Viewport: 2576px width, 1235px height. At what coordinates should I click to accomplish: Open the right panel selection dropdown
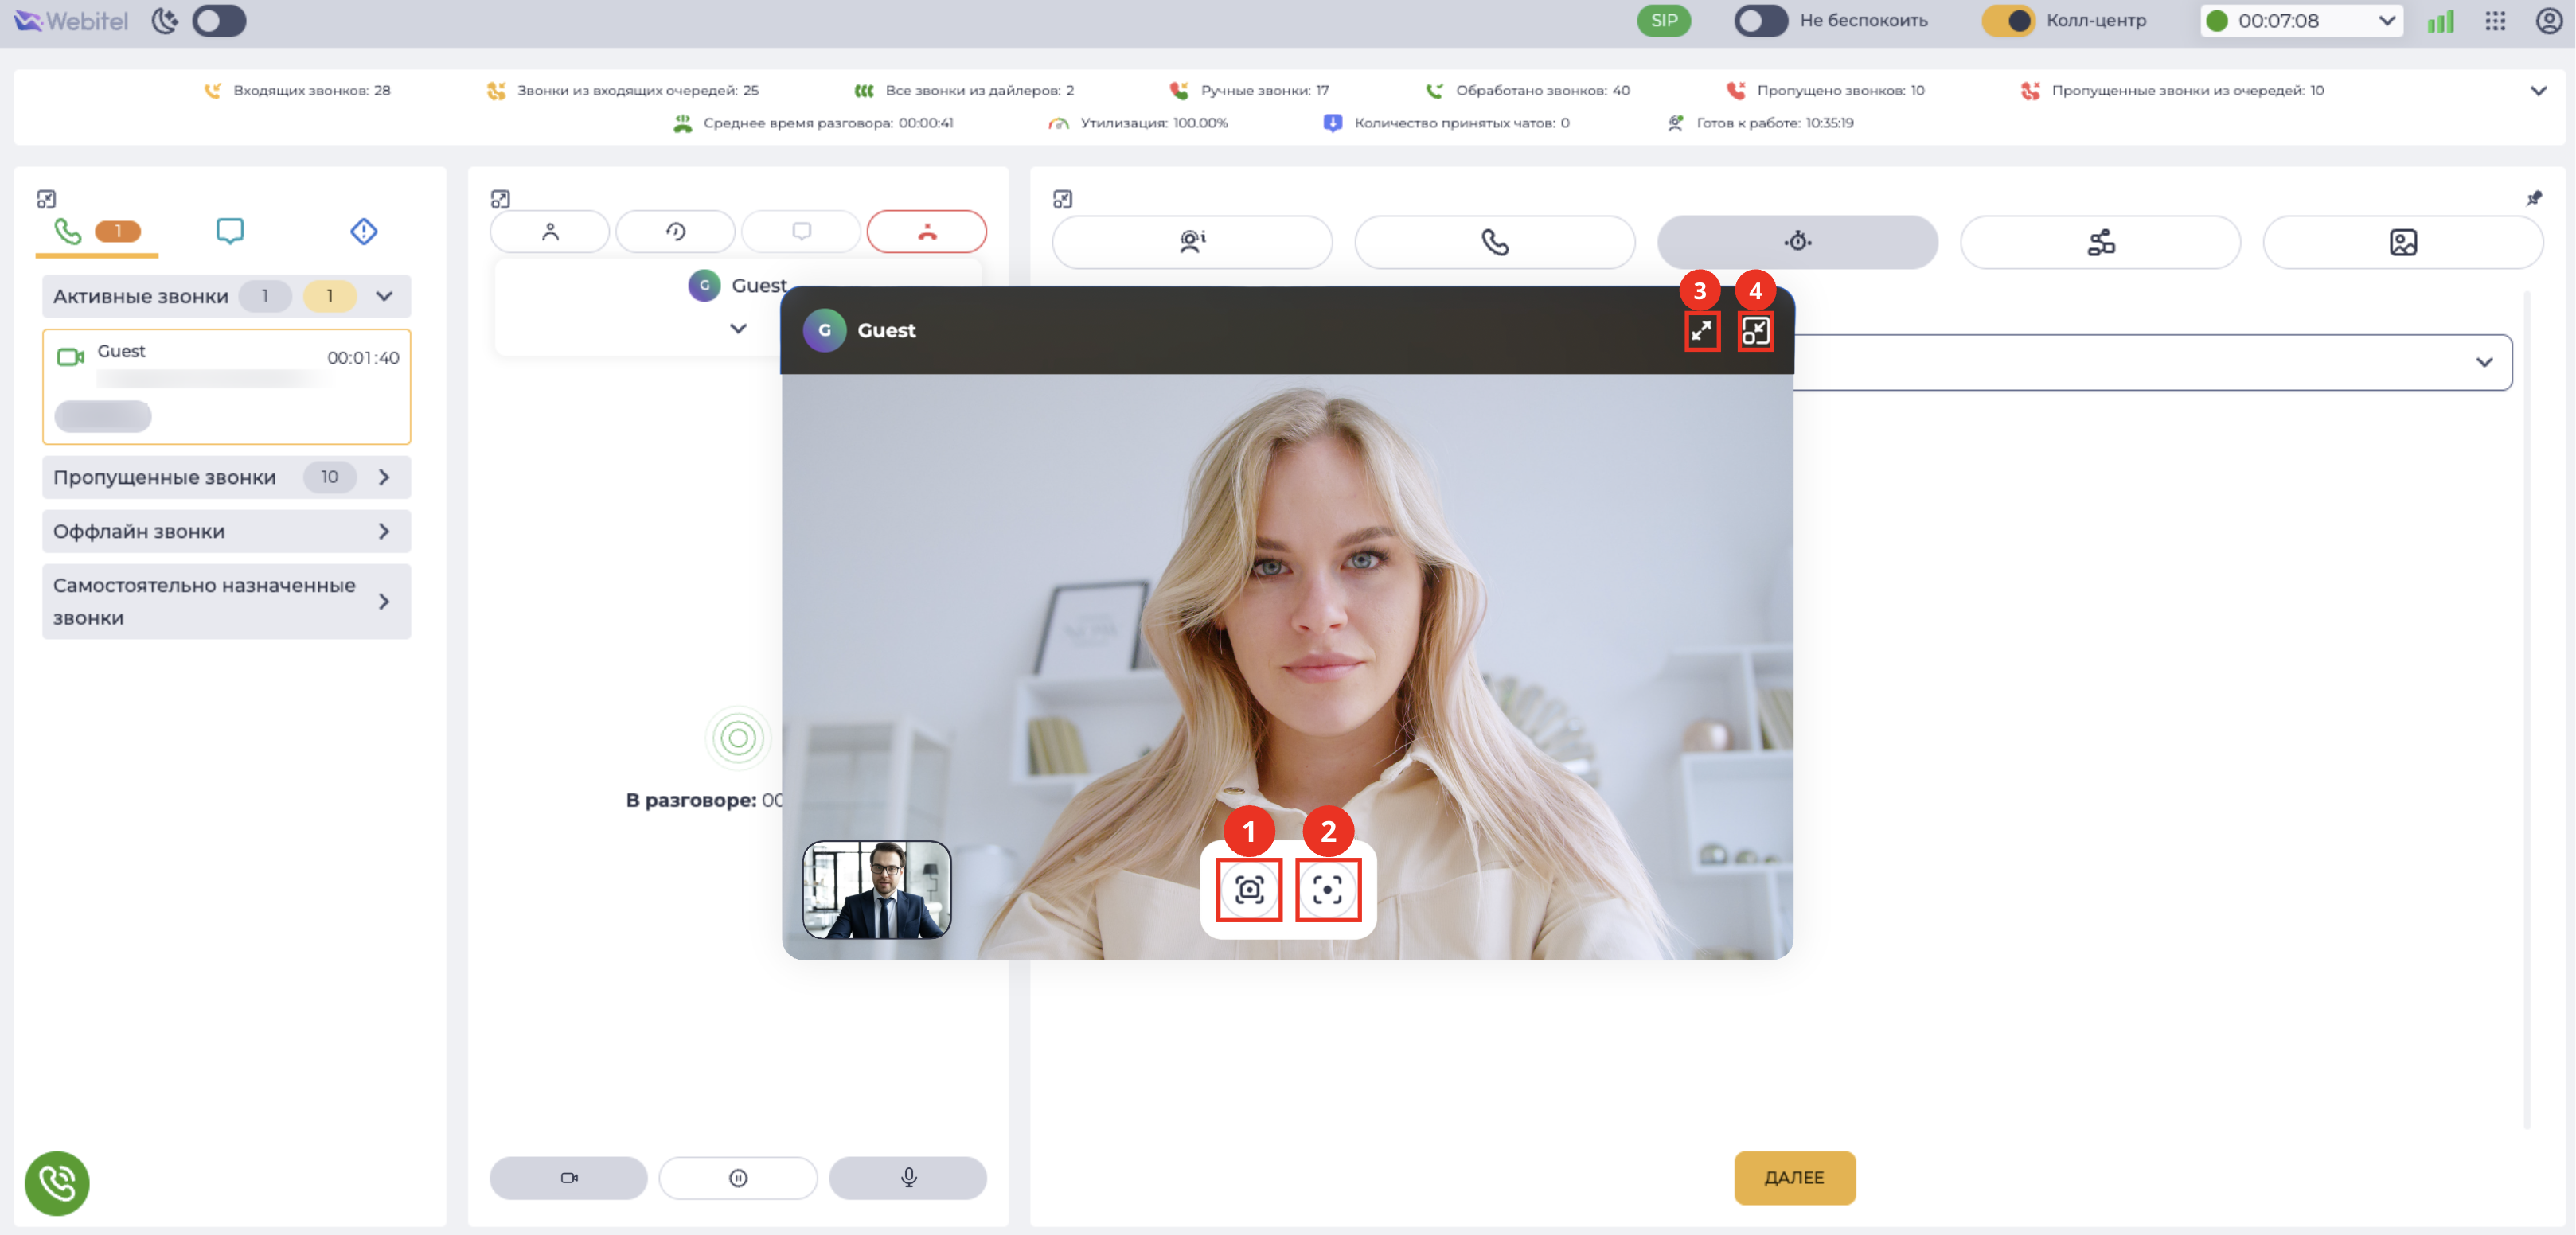pos(2152,362)
